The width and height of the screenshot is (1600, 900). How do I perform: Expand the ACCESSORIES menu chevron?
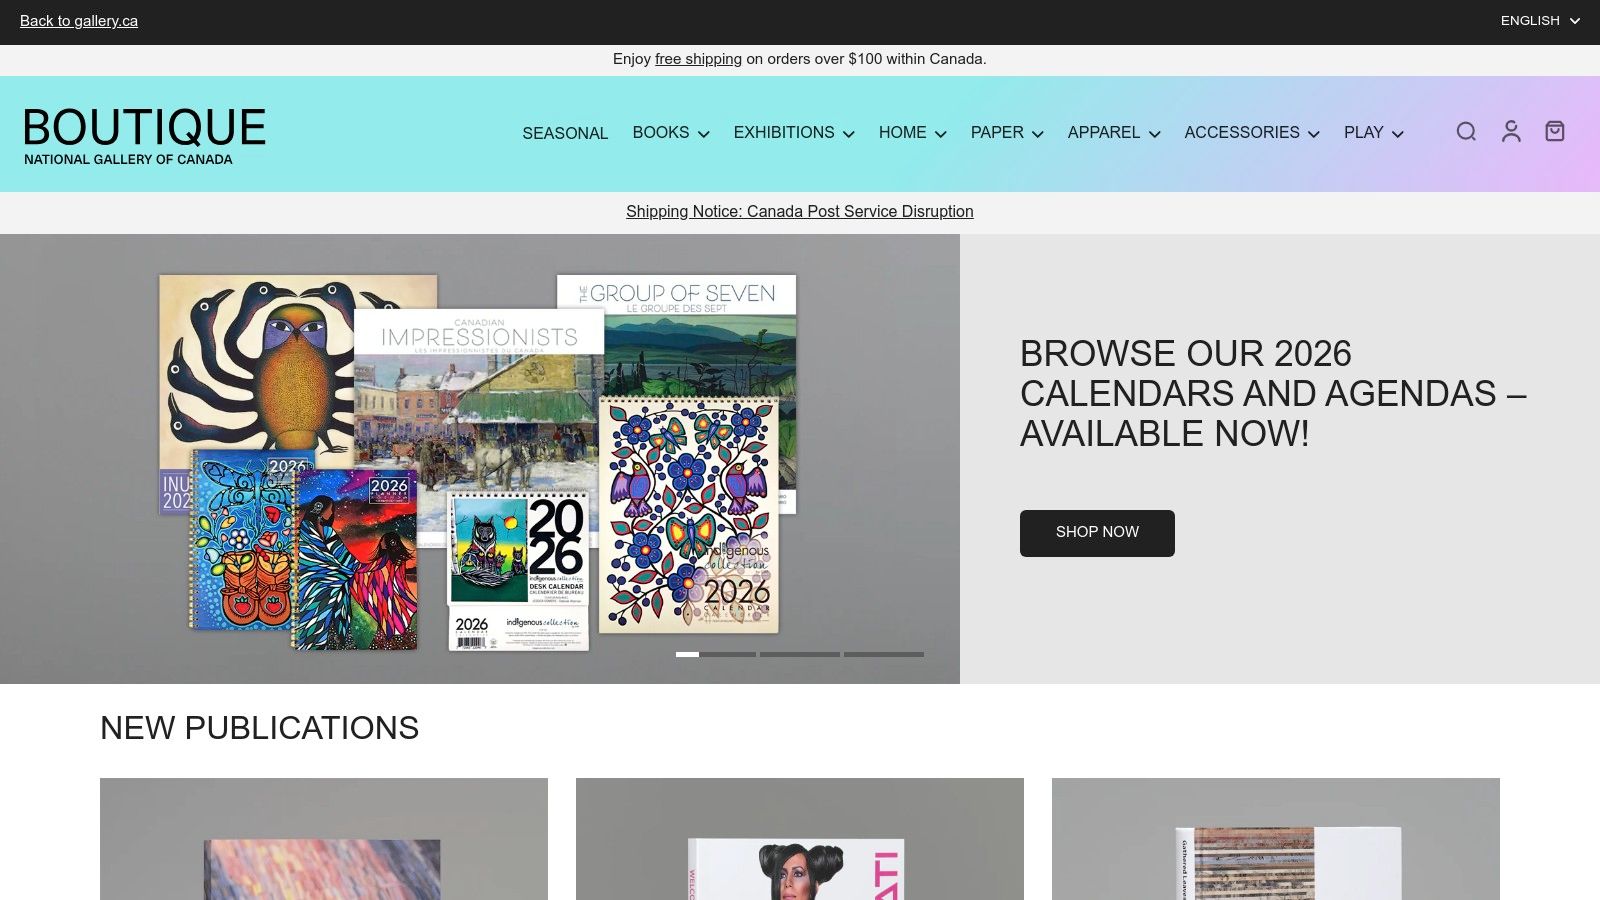click(1314, 134)
